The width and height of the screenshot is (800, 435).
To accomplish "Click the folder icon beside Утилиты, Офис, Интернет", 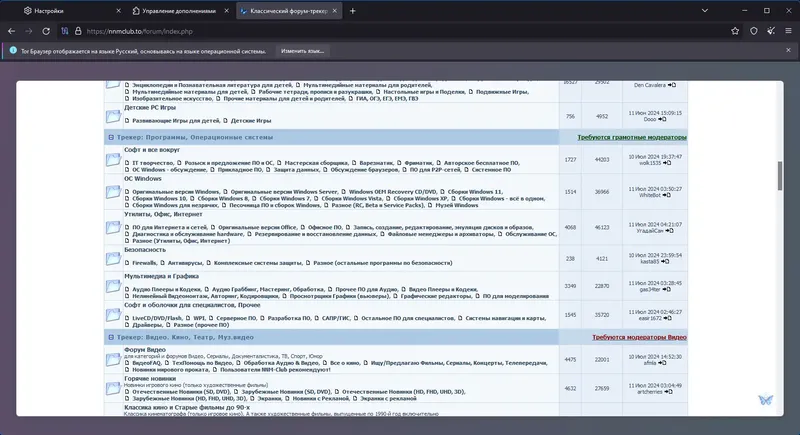I will (113, 227).
